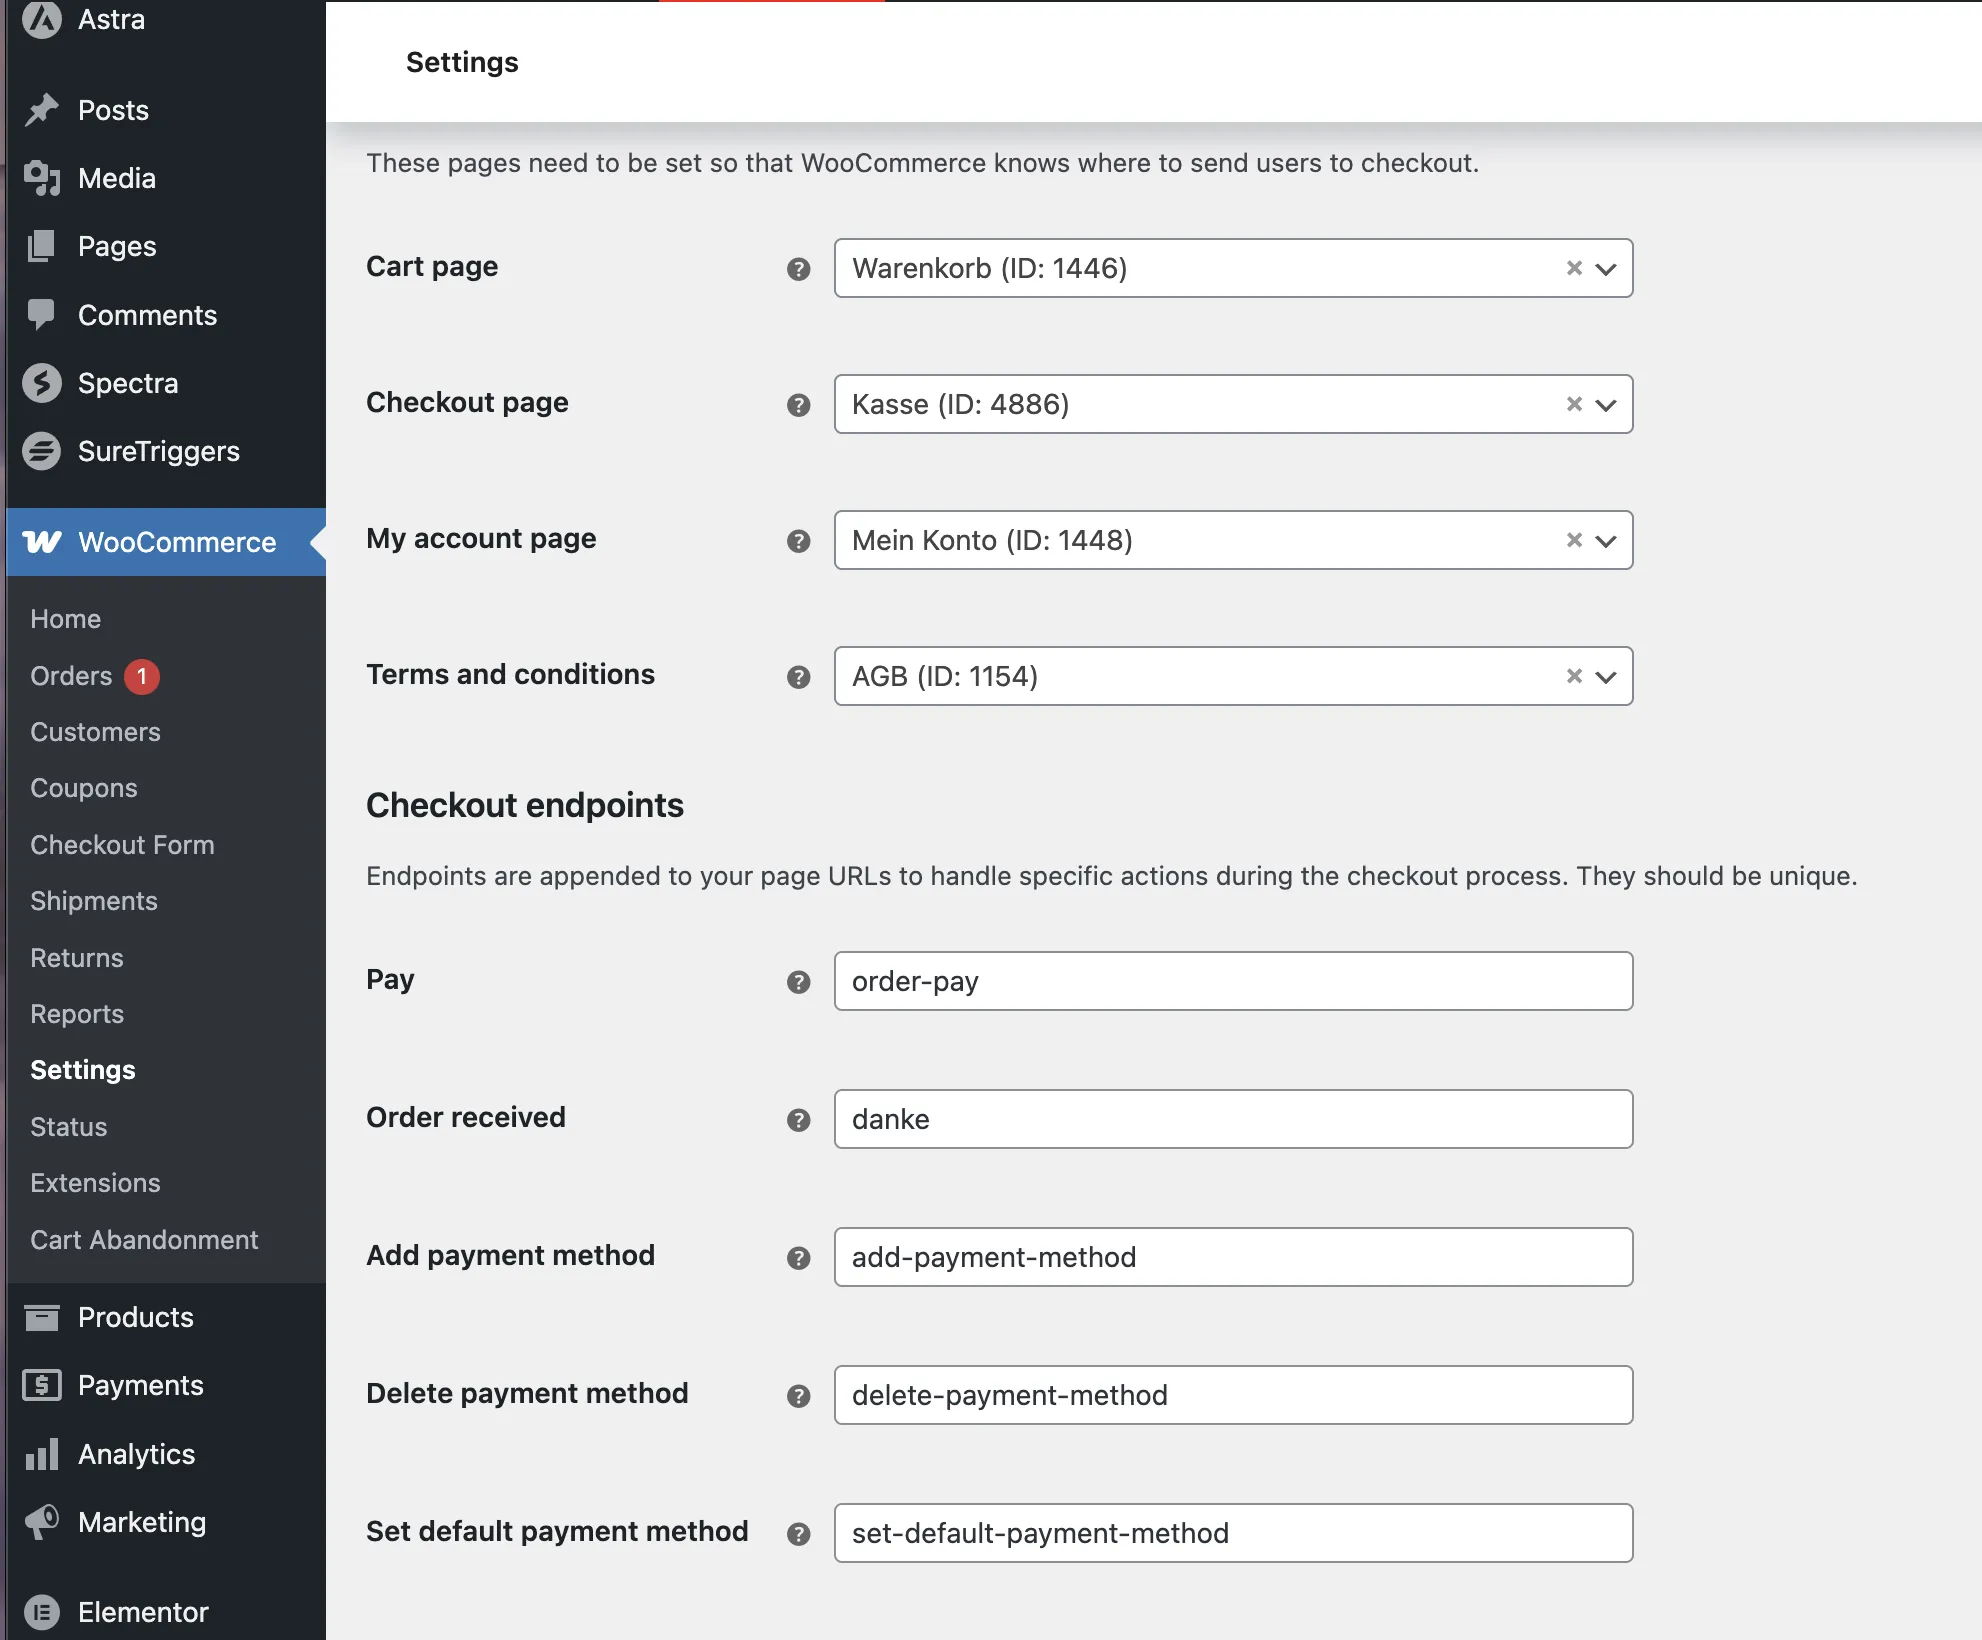Click help tooltip icon for Order received
Image resolution: width=1982 pixels, height=1640 pixels.
tap(798, 1120)
